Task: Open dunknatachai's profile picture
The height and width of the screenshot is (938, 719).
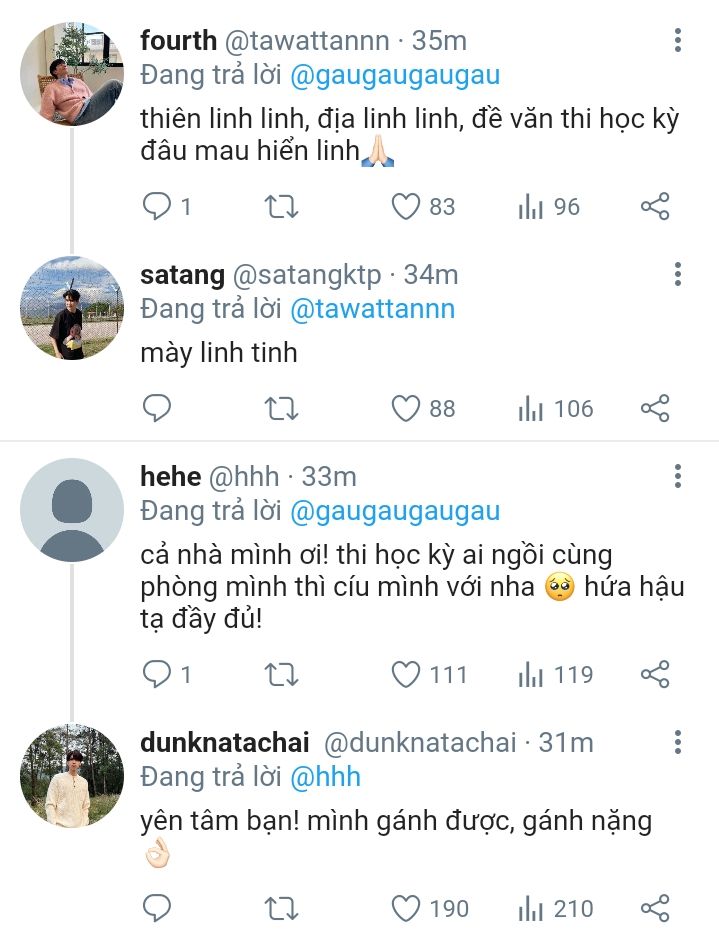Action: [x=72, y=776]
